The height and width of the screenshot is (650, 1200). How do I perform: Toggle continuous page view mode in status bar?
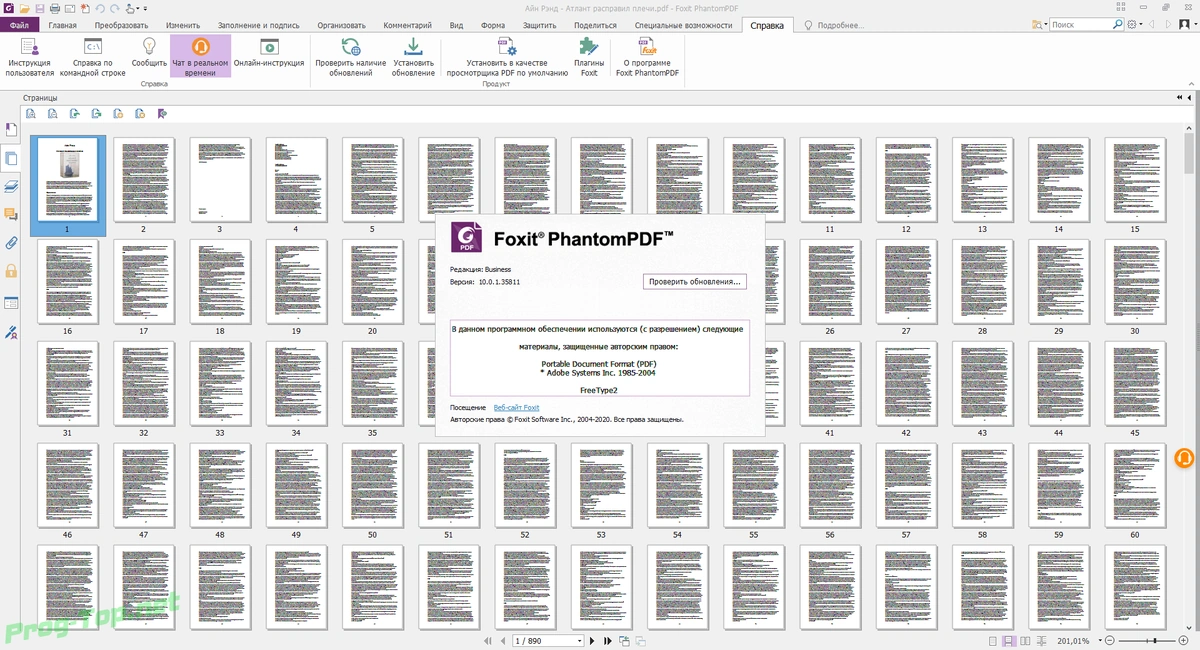[x=1008, y=639]
